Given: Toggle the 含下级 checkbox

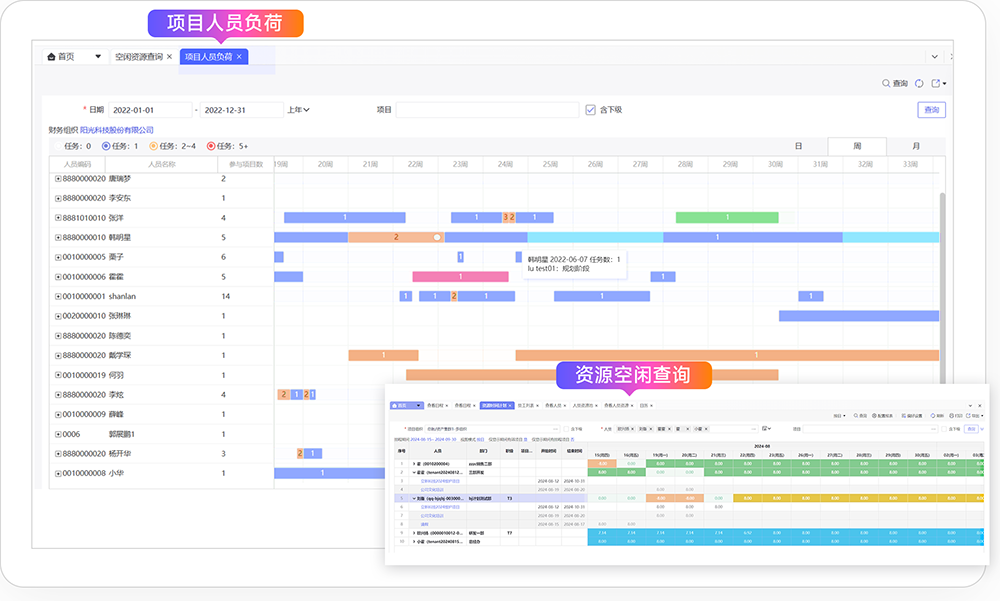Looking at the screenshot, I should (591, 110).
